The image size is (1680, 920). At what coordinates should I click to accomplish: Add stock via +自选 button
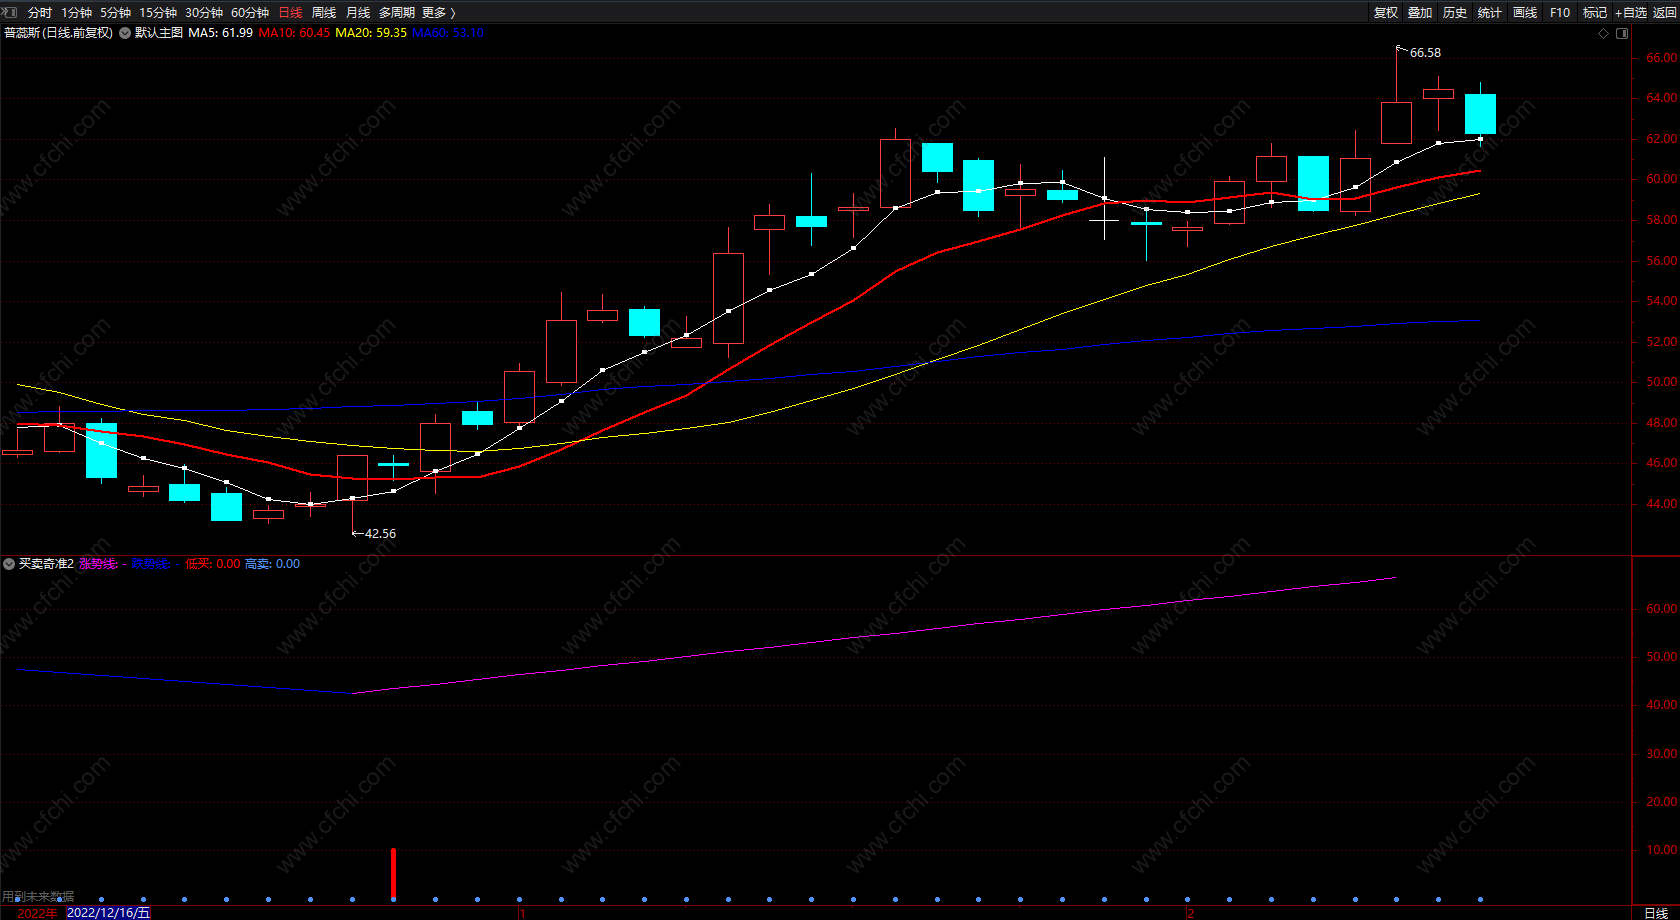1631,13
